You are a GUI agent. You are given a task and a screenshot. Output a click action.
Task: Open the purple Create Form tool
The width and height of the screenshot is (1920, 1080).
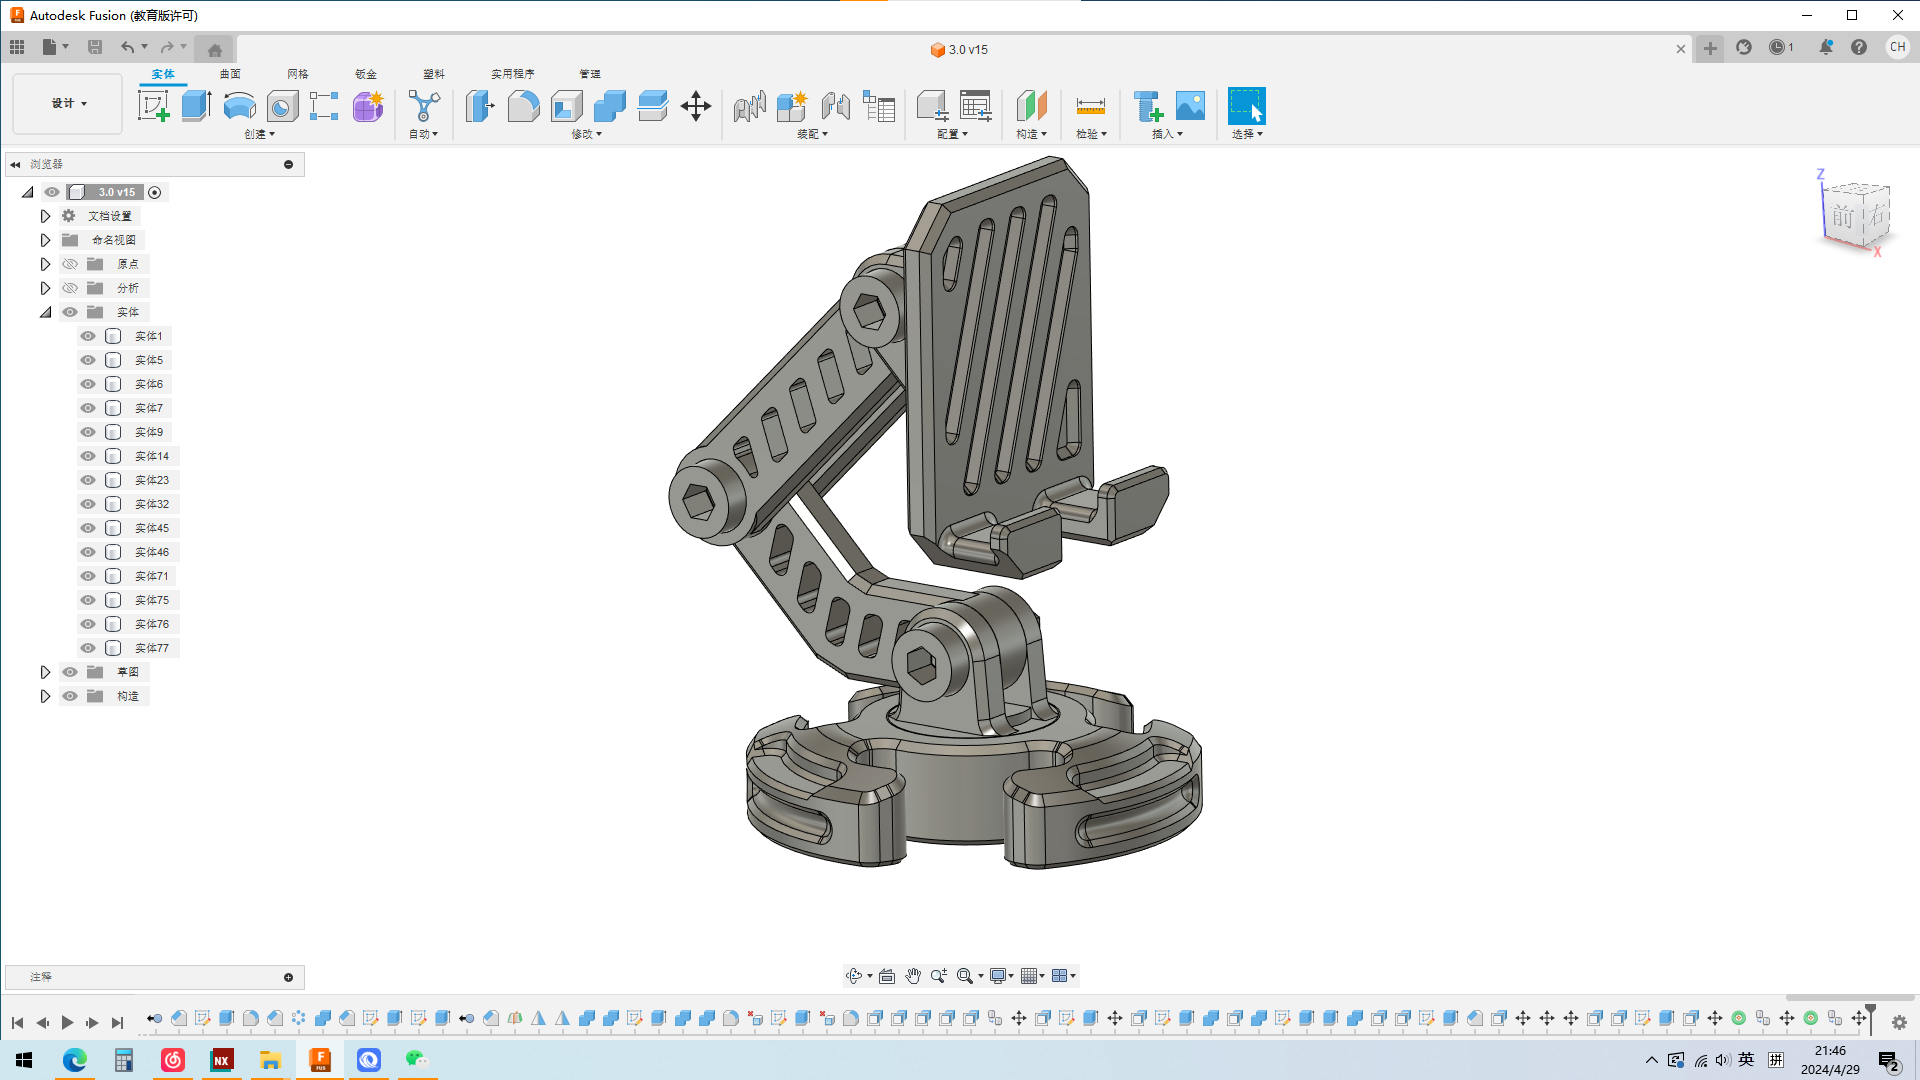tap(368, 106)
